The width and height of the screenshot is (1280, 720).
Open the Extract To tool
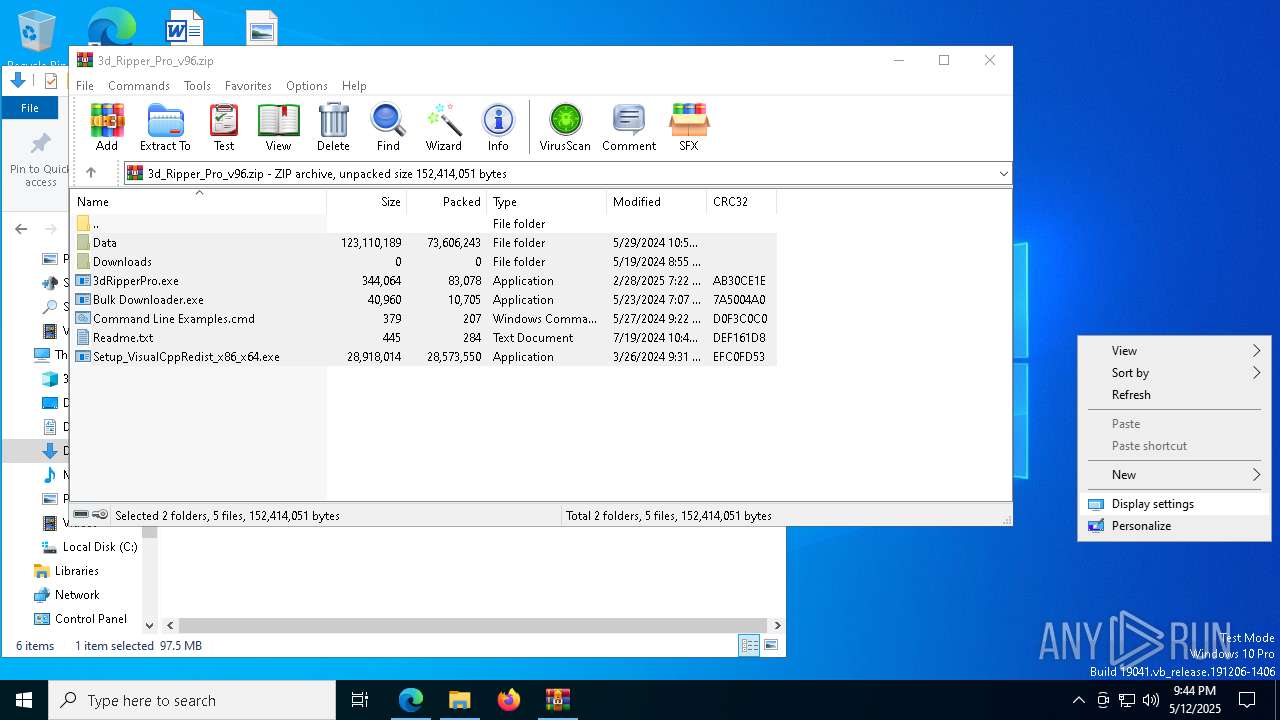[165, 127]
